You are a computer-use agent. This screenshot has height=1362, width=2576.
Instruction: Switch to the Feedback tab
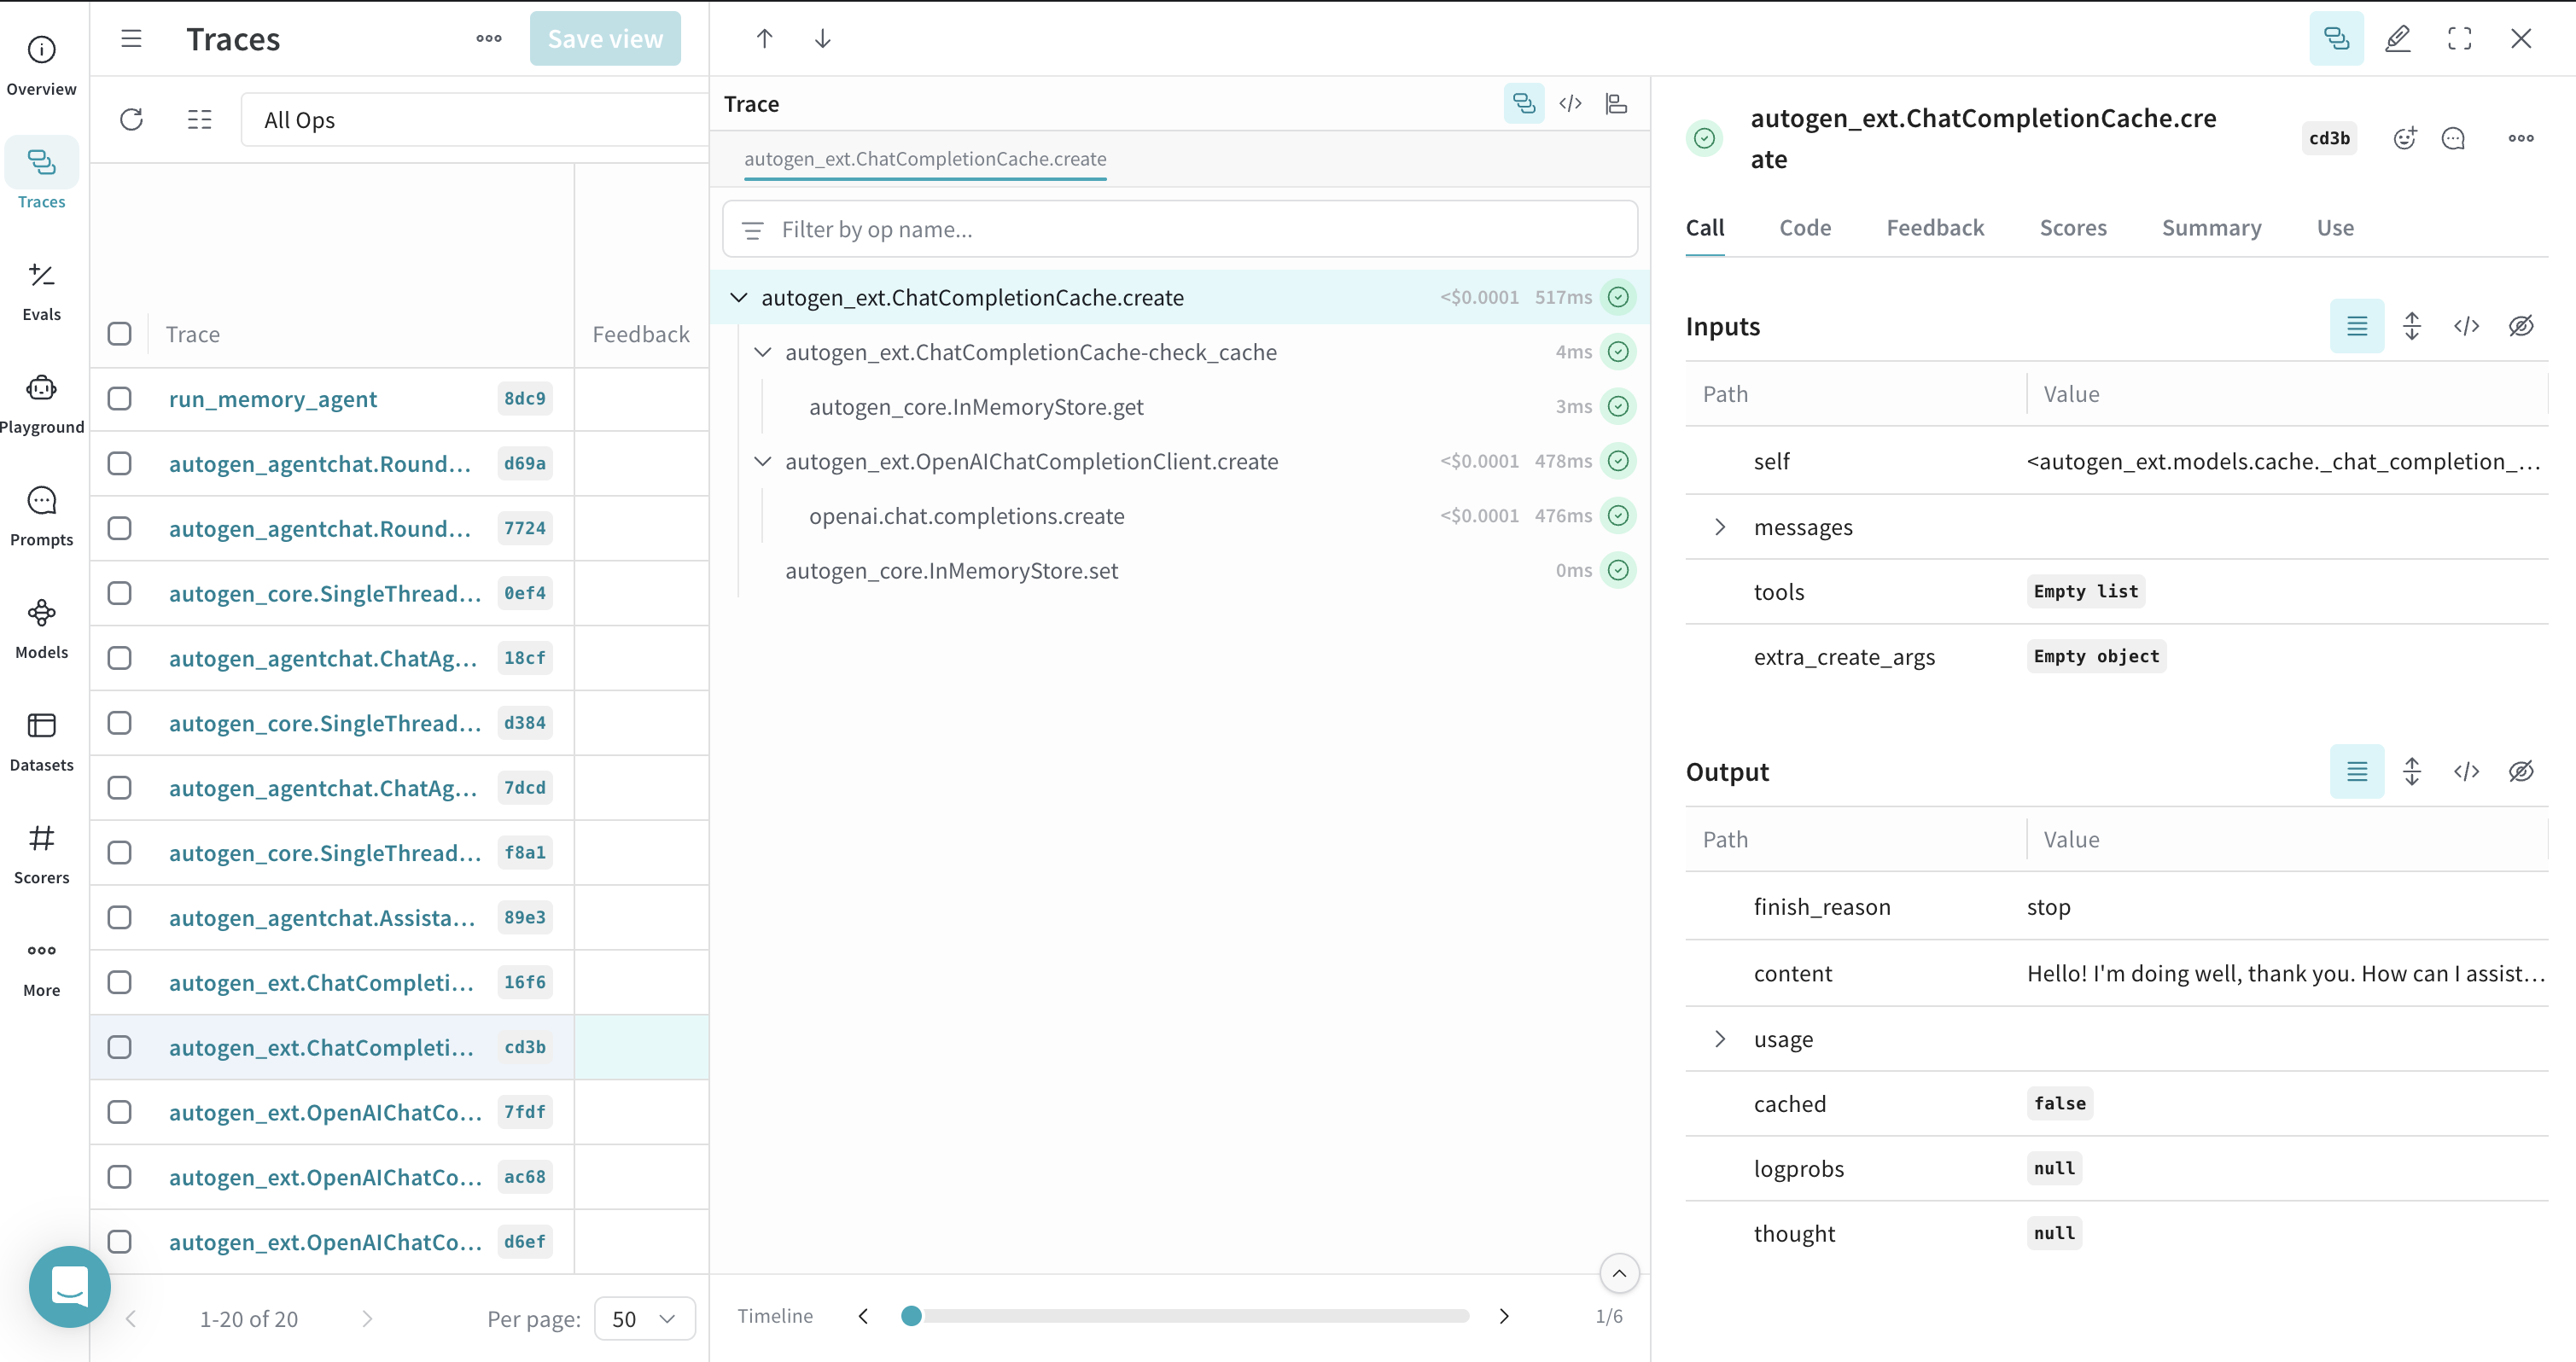(x=1934, y=227)
